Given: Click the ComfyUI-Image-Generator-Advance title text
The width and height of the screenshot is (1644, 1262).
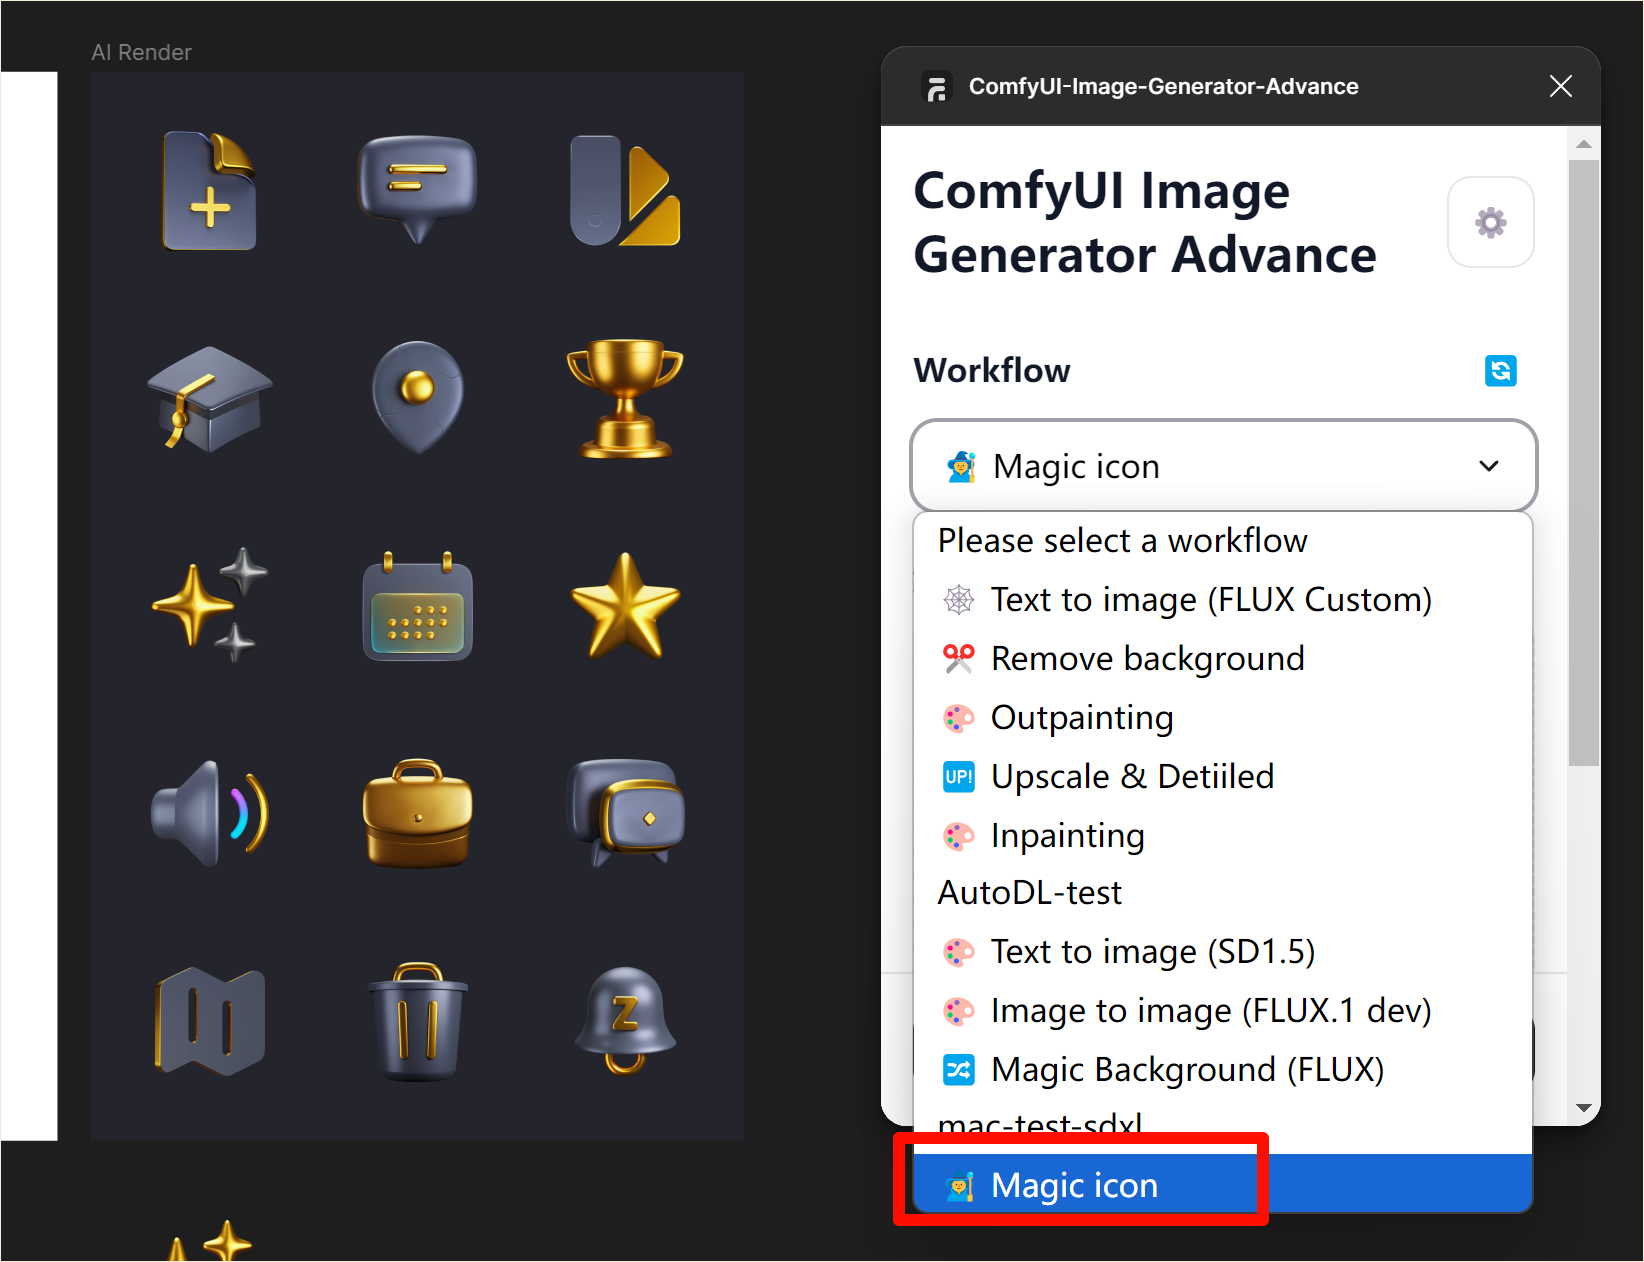Looking at the screenshot, I should click(1163, 87).
